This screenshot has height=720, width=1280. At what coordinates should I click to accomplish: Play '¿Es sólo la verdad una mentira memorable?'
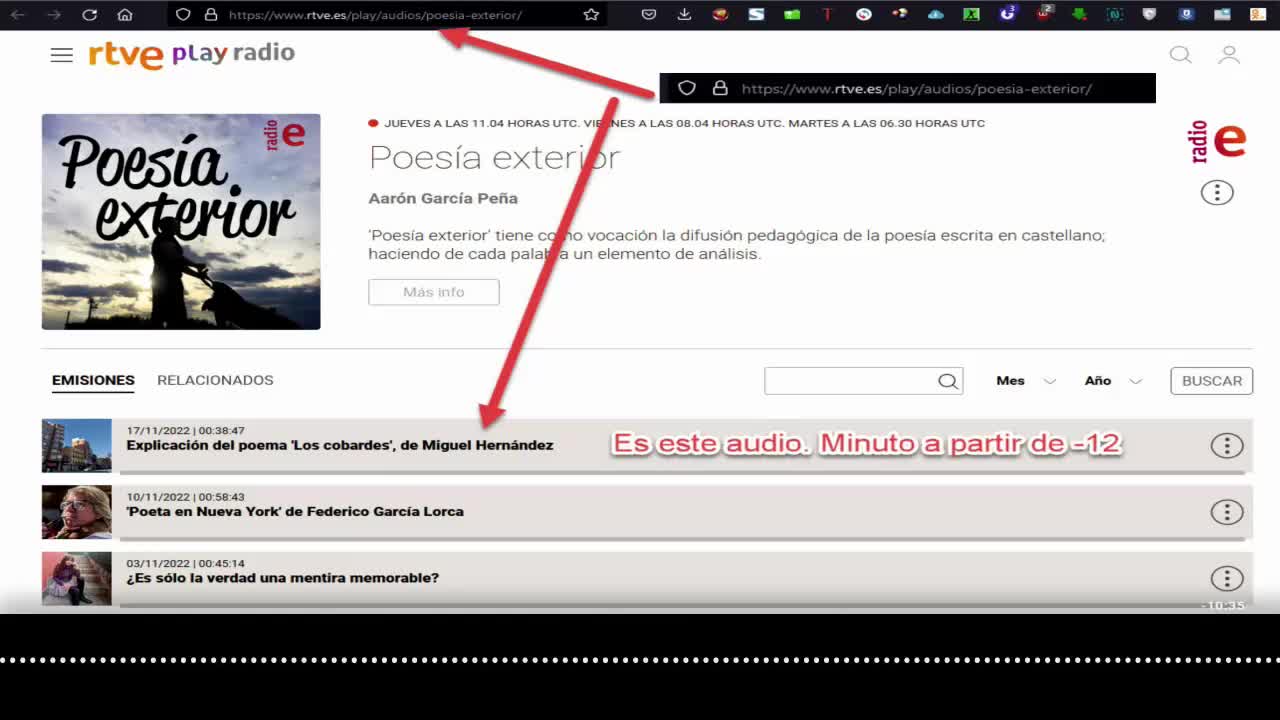(x=283, y=578)
